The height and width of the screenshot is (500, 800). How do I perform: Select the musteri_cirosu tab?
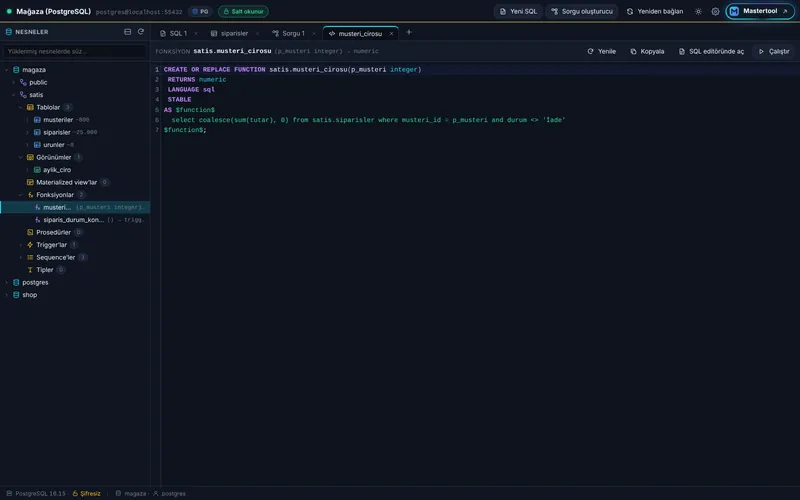coord(360,34)
